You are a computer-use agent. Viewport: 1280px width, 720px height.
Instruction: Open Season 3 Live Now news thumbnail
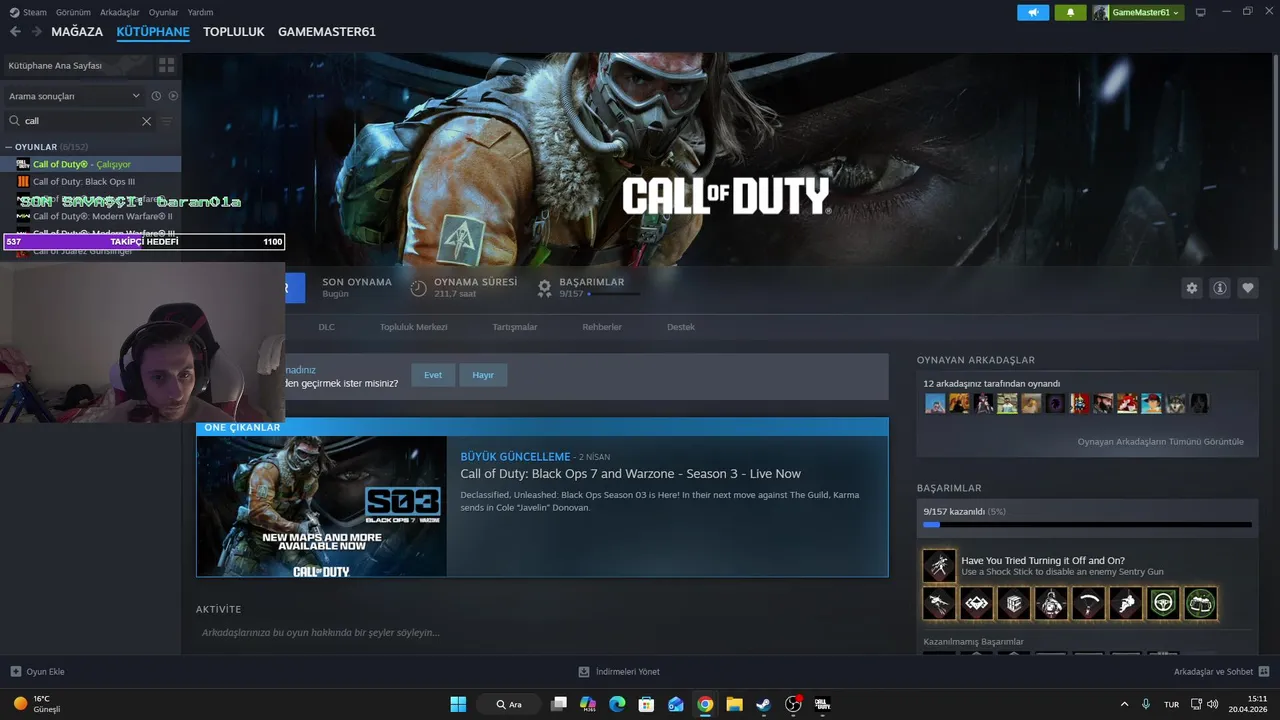322,507
